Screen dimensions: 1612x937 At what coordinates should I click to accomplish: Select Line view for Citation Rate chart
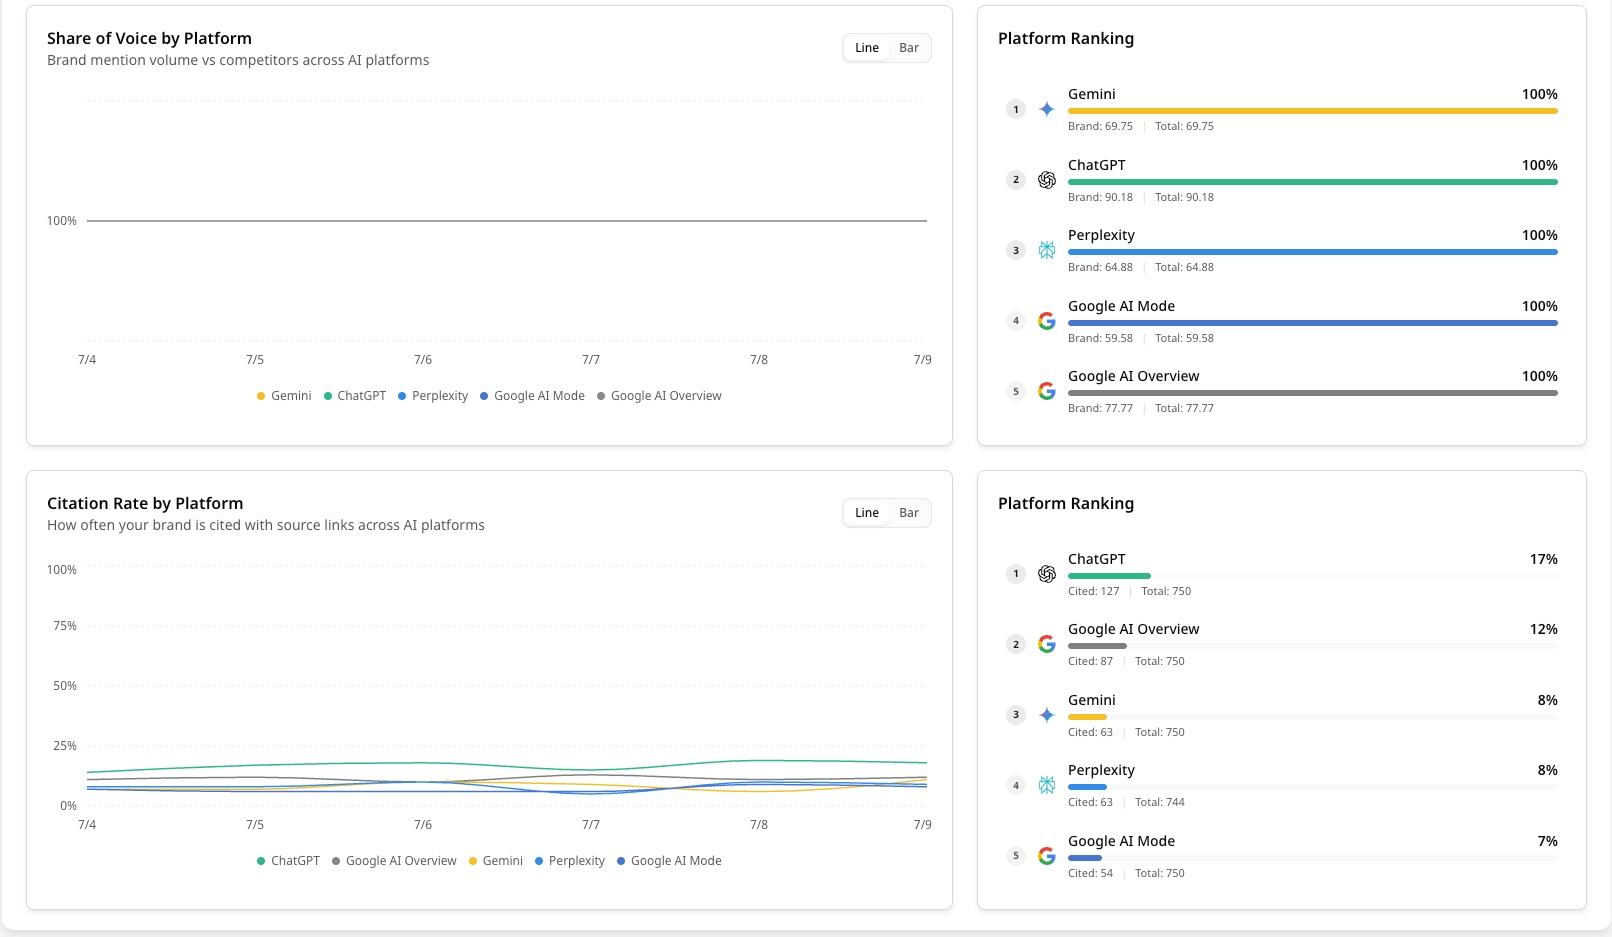tap(867, 513)
